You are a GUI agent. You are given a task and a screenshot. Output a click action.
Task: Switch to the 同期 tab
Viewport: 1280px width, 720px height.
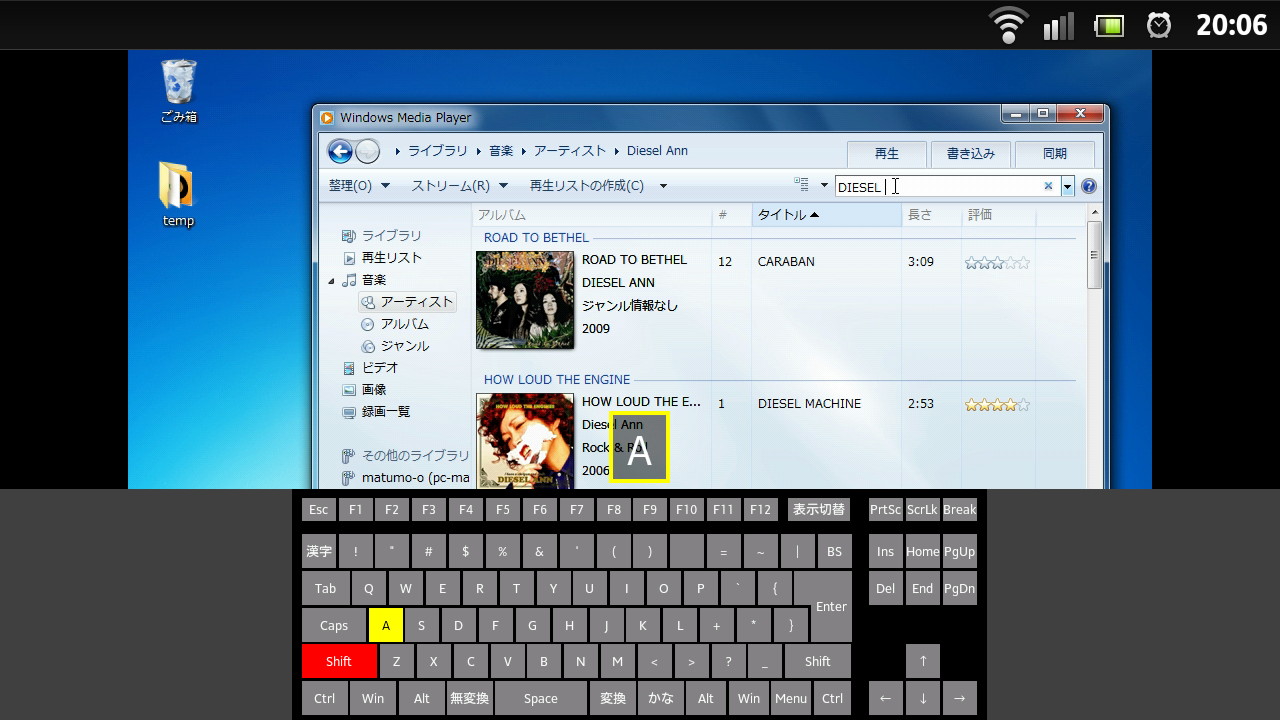click(x=1054, y=153)
